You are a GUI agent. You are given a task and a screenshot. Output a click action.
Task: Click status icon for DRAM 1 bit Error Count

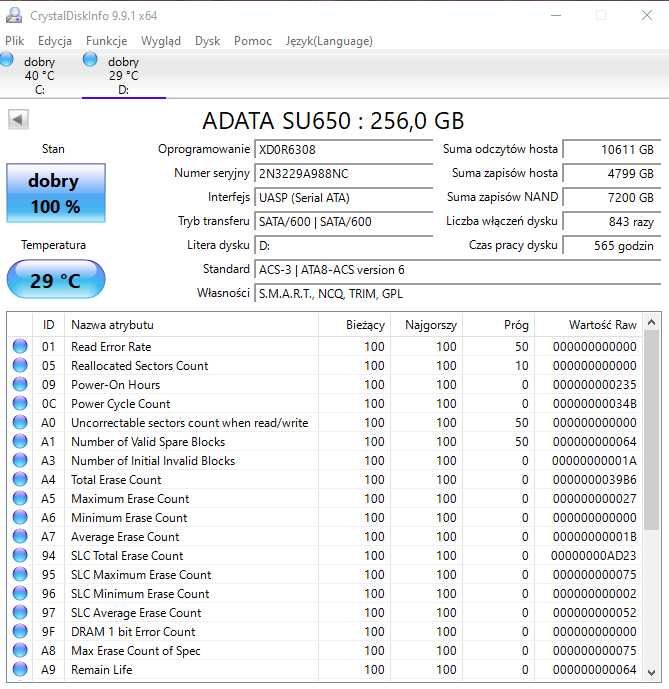coord(20,631)
